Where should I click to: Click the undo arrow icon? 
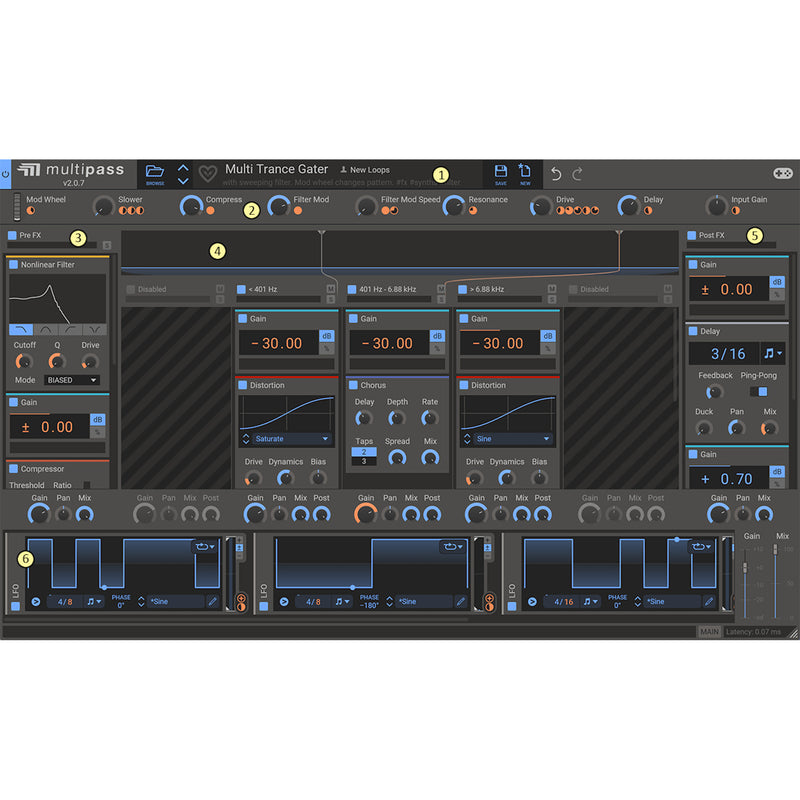click(x=556, y=174)
